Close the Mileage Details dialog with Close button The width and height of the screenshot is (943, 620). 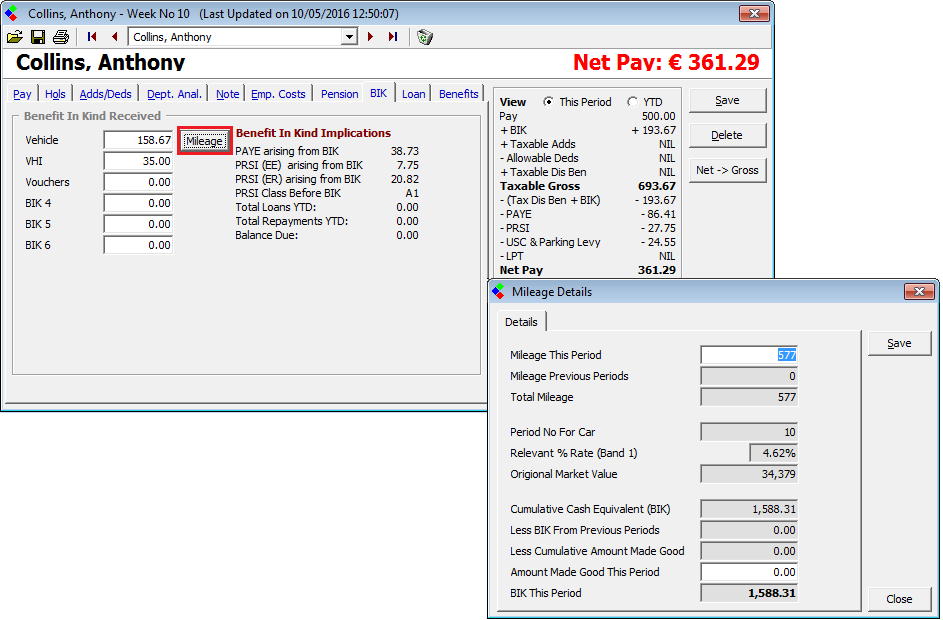coord(899,599)
